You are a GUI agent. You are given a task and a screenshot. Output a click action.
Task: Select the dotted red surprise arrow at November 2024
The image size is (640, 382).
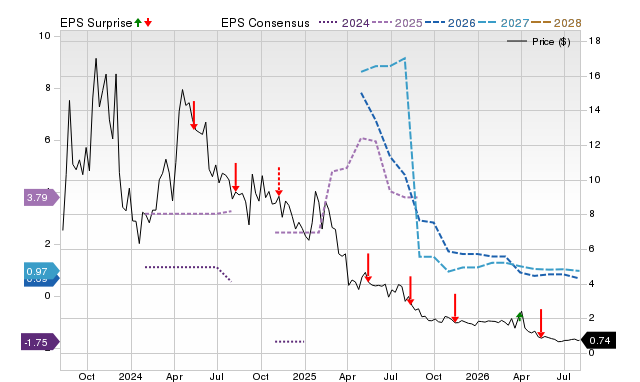(x=279, y=181)
